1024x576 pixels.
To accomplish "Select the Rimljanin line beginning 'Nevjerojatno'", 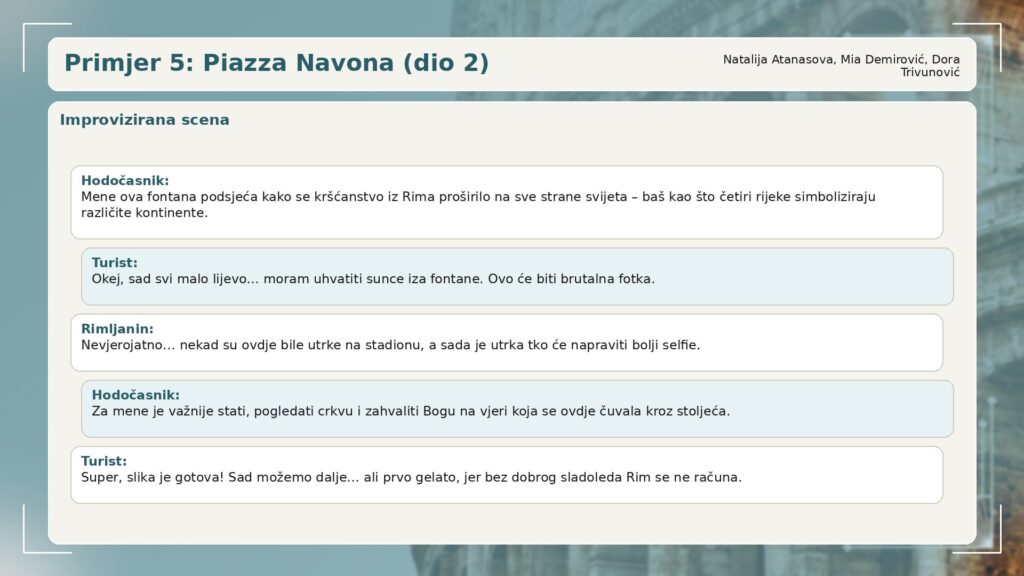I will click(390, 345).
